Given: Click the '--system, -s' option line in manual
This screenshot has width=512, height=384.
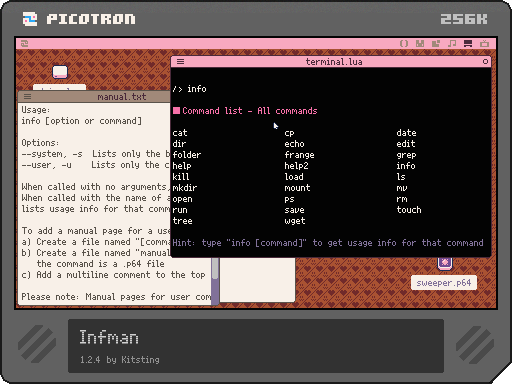Looking at the screenshot, I should 96,154.
